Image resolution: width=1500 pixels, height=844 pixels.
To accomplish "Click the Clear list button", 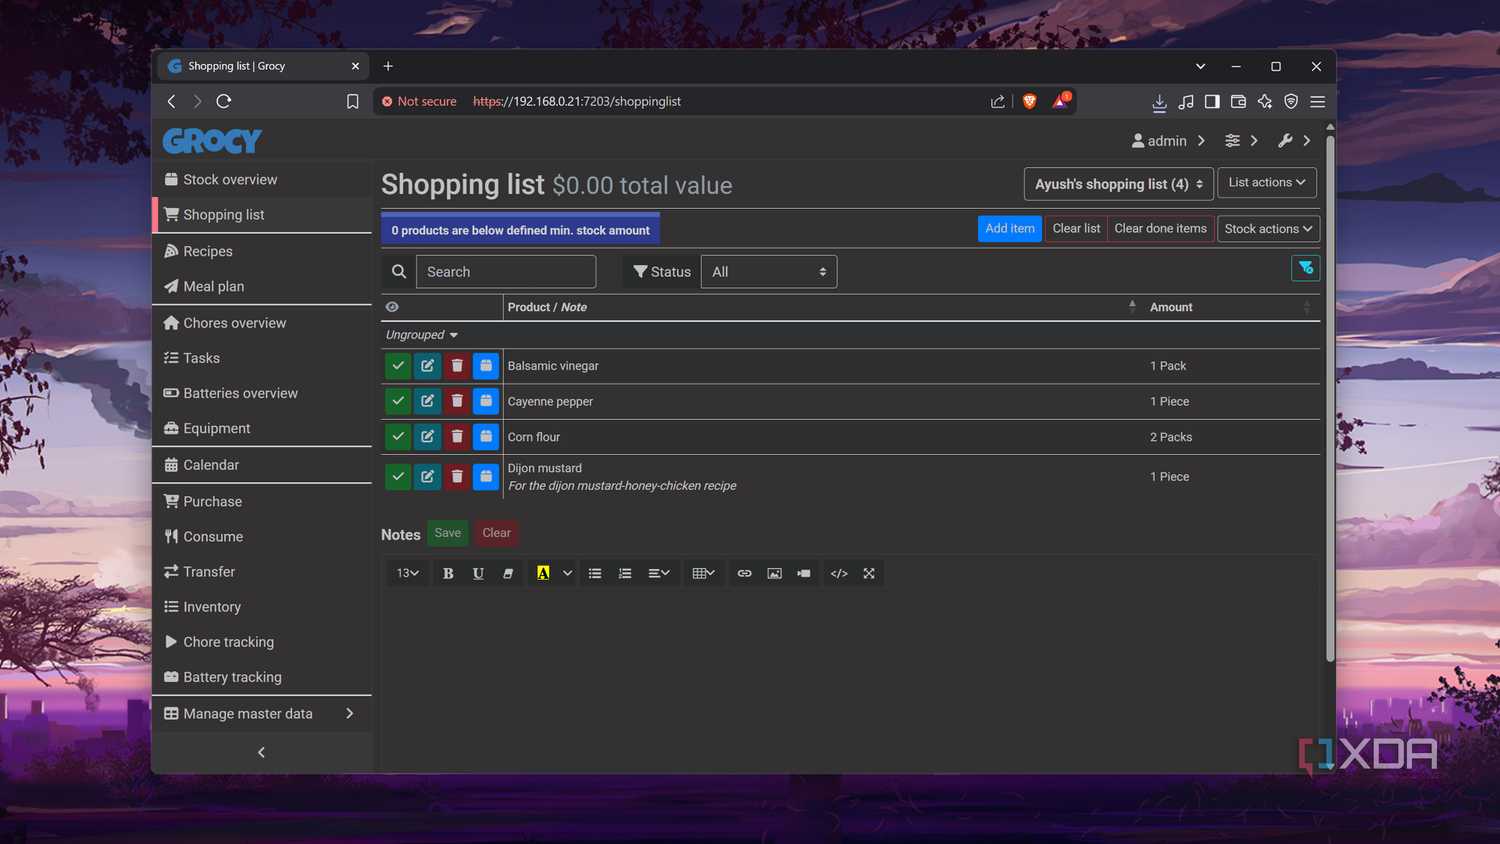I will point(1076,229).
